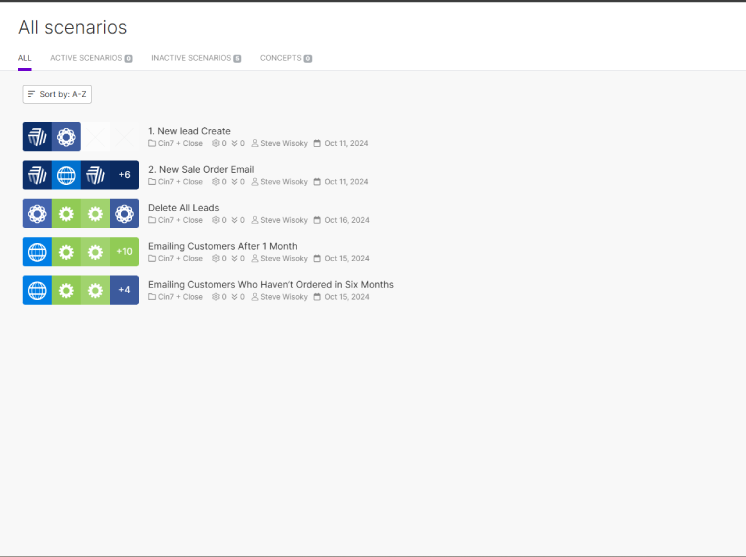Viewport: 746px width, 557px height.
Task: Click the Close module icon in New lead Create
Action: point(66,137)
